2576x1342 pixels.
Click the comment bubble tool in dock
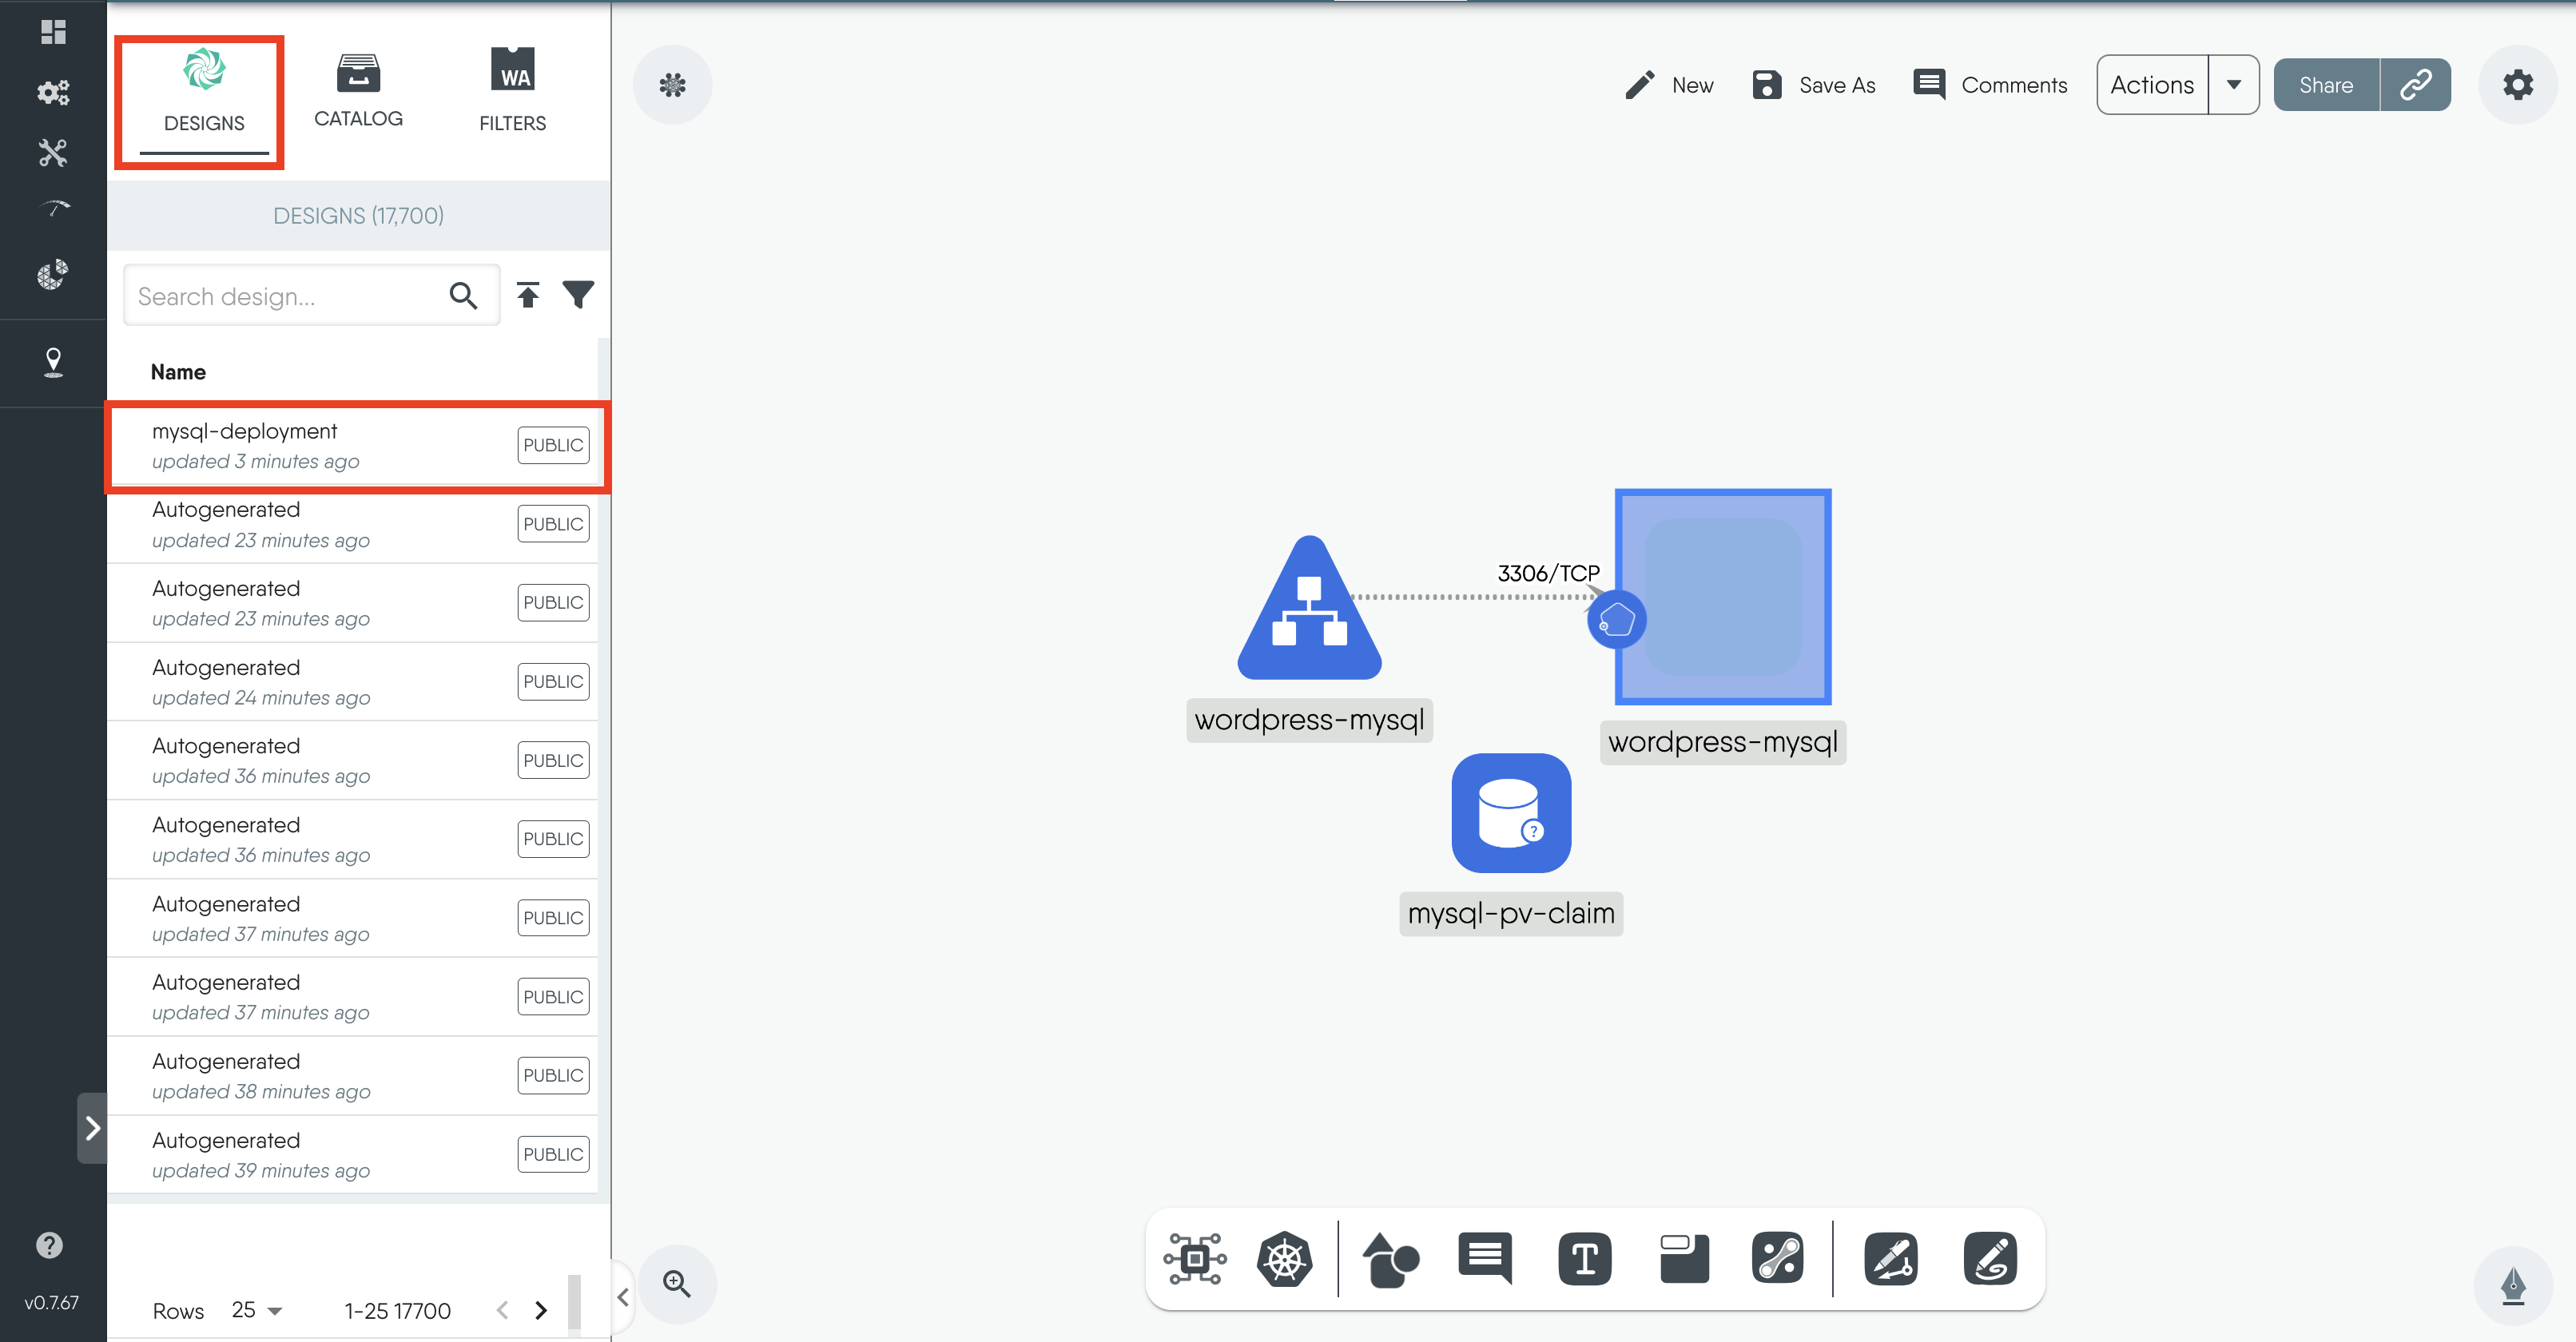1485,1257
